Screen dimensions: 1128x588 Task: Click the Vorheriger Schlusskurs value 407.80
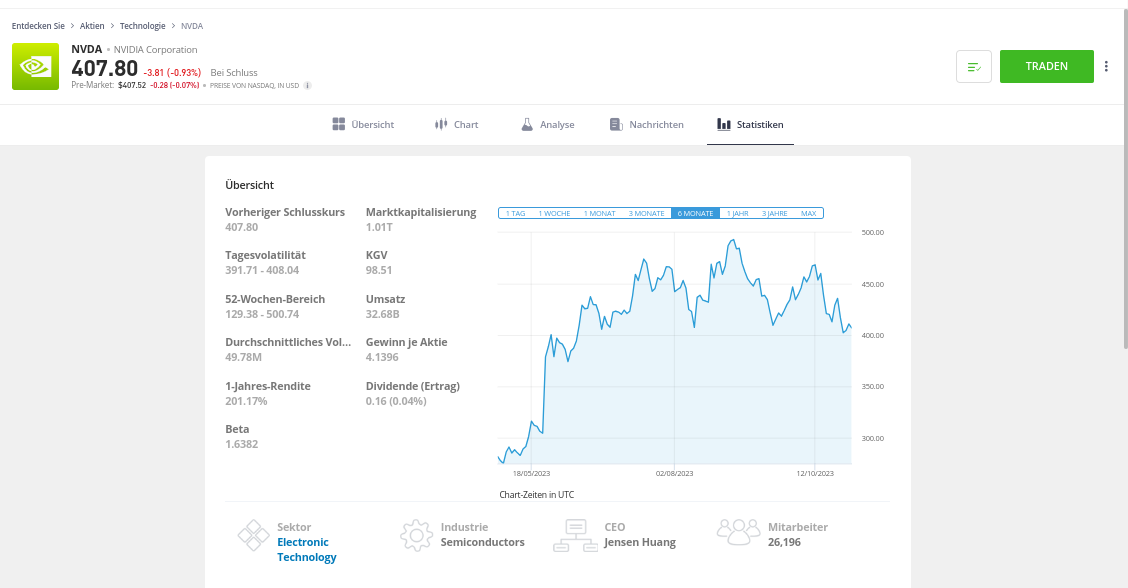[242, 227]
